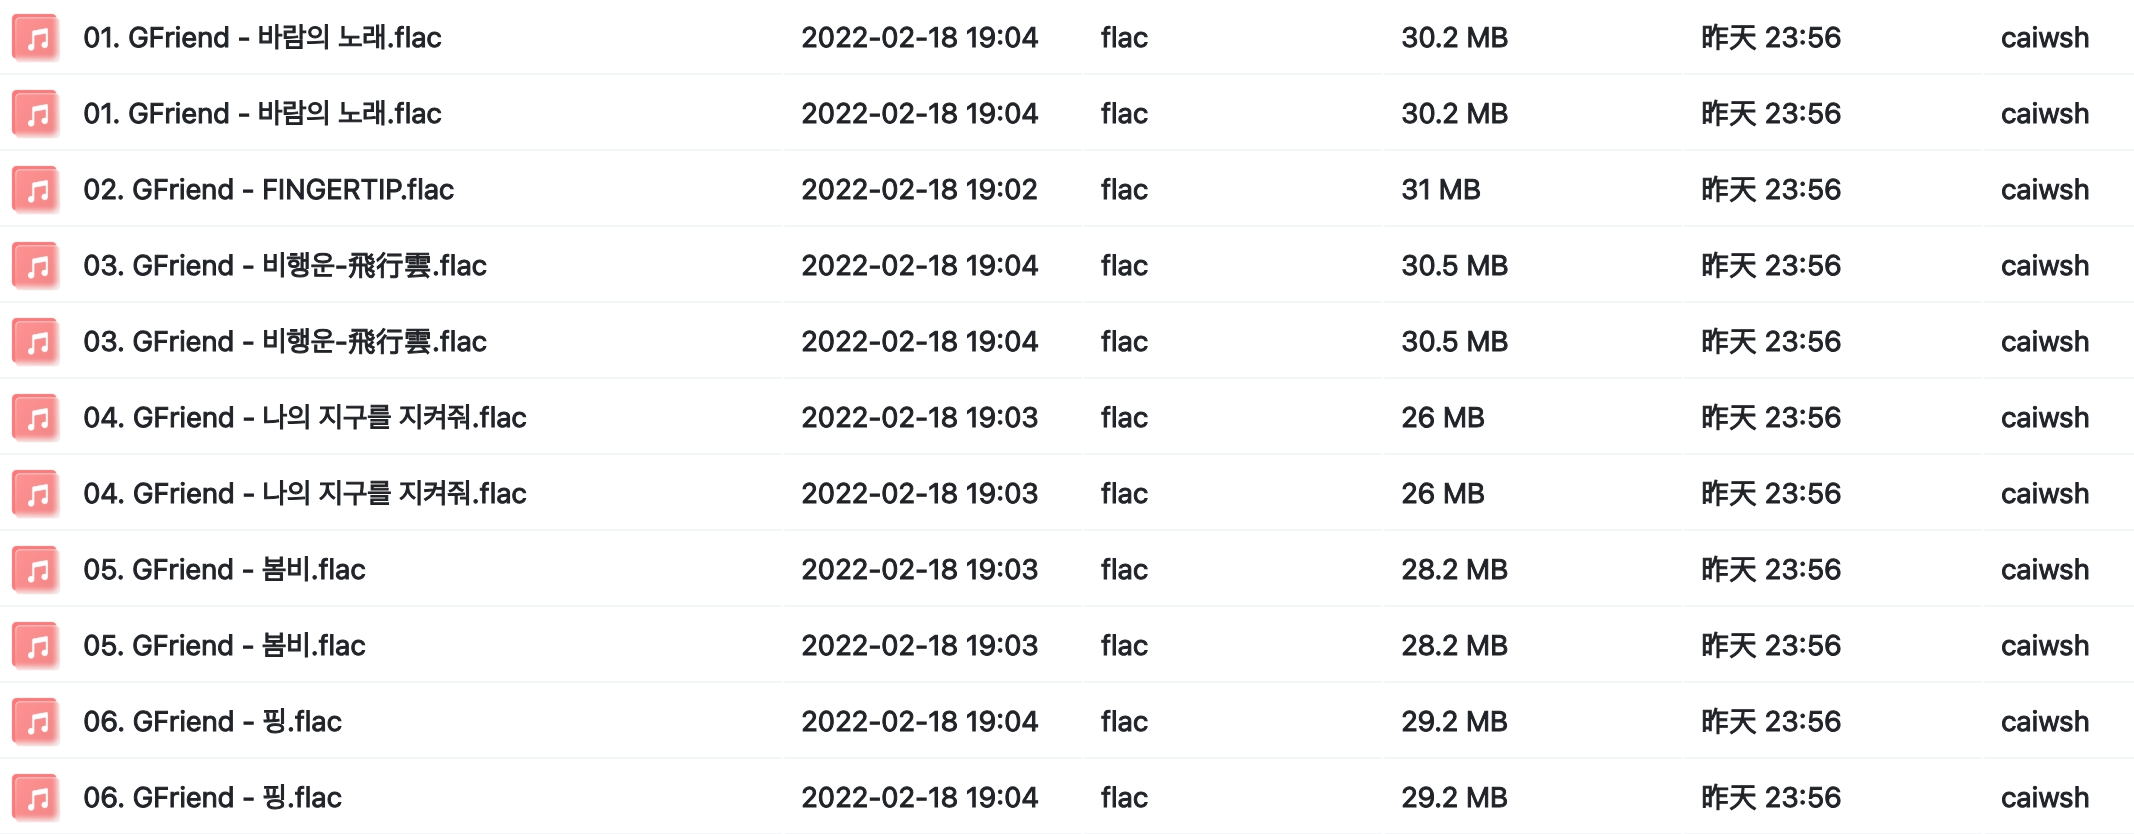
Task: Click the music icon of the second 나의 지구를 지켜줘 file
Action: coord(37,494)
